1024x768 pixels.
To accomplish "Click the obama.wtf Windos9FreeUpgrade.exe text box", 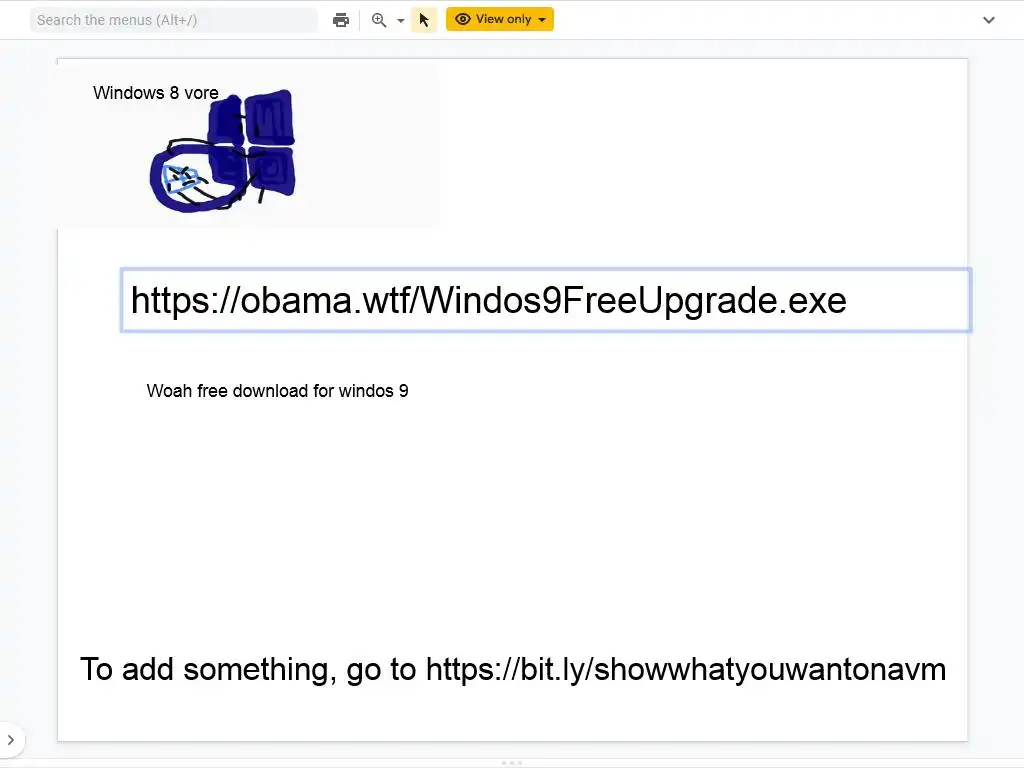I will click(x=546, y=300).
